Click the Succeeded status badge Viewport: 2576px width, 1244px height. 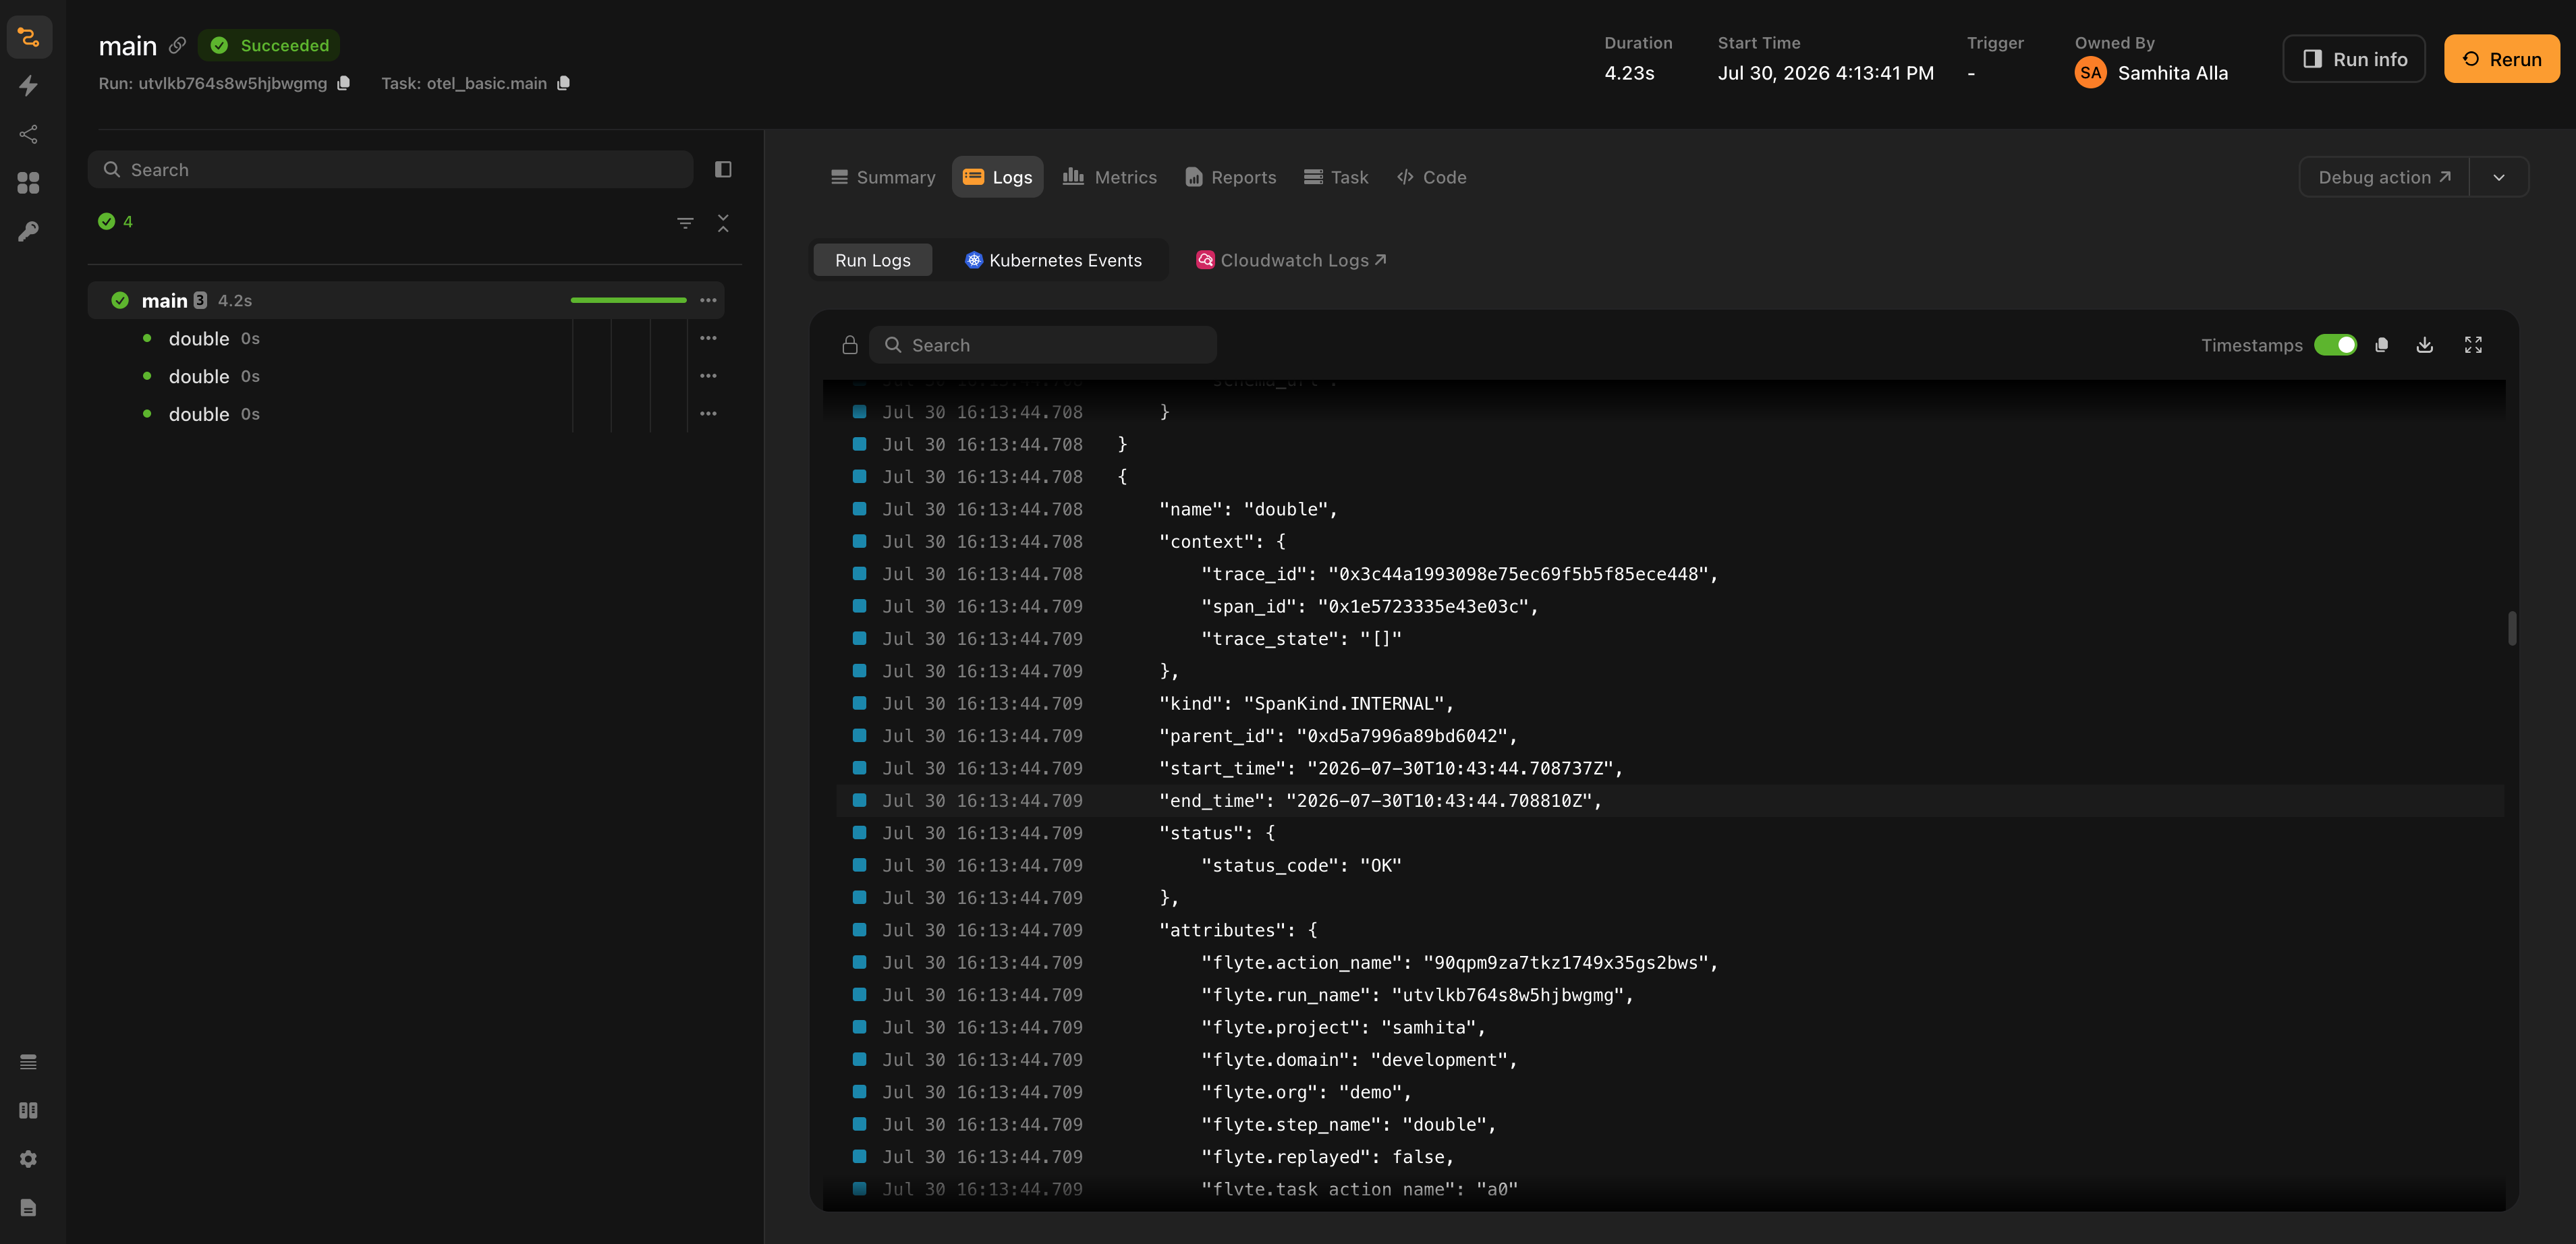[269, 45]
